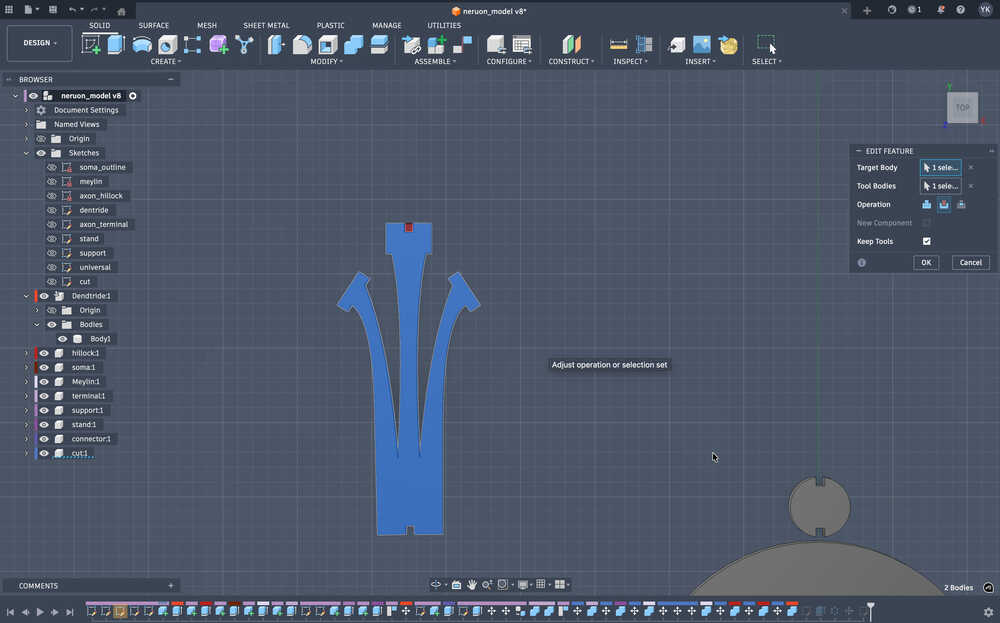Open the CONSTRUCT dropdown menu

coord(571,62)
